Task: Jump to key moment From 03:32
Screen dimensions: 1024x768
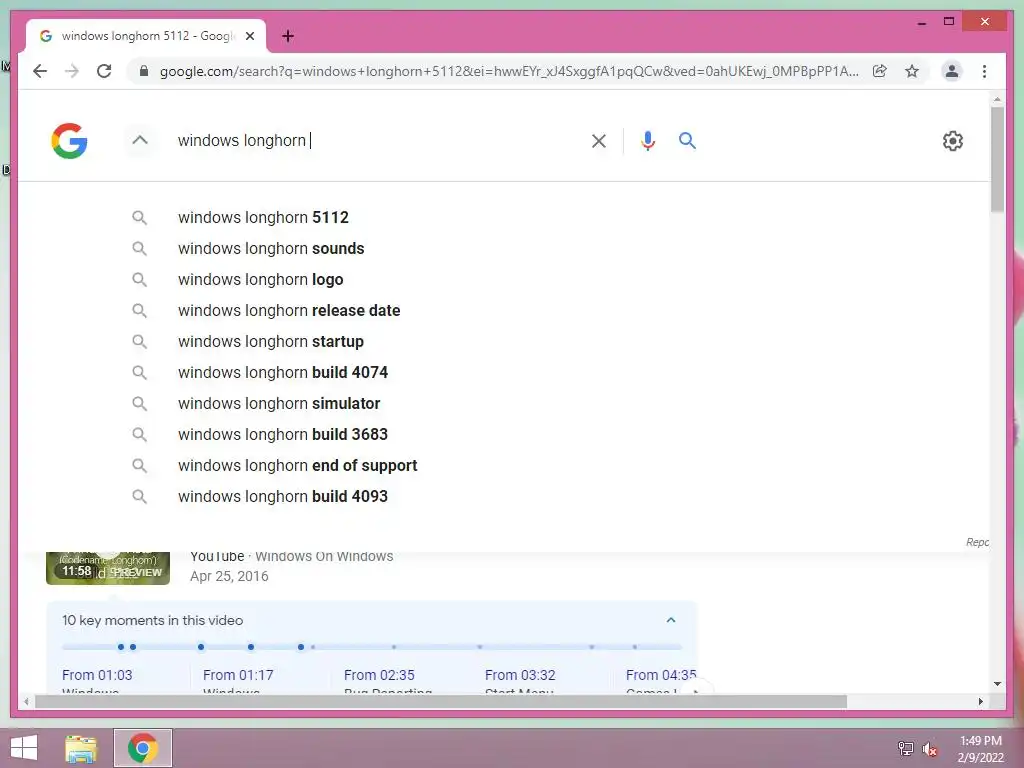Action: [x=520, y=675]
